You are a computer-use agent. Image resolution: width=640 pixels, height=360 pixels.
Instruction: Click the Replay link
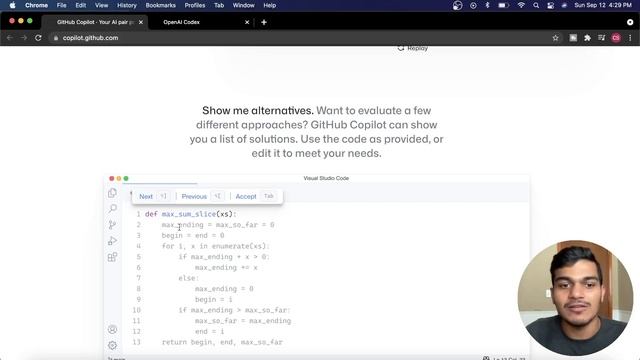click(413, 48)
